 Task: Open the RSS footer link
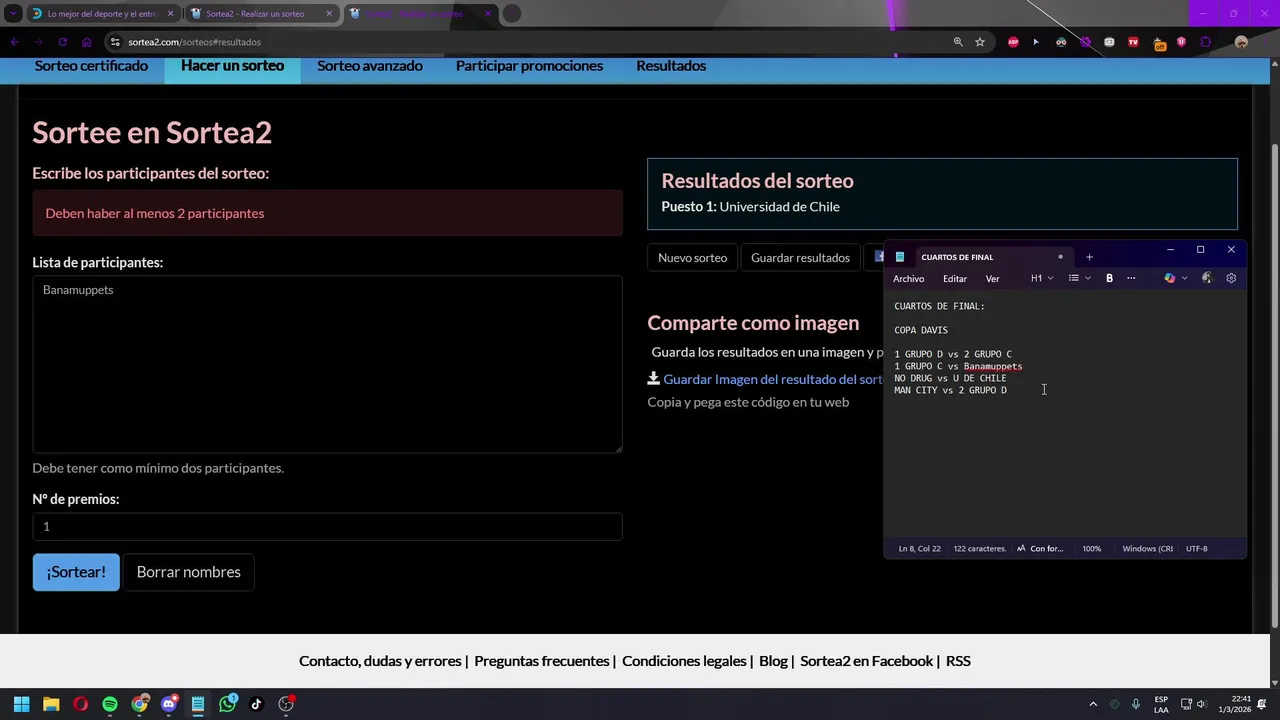click(958, 661)
